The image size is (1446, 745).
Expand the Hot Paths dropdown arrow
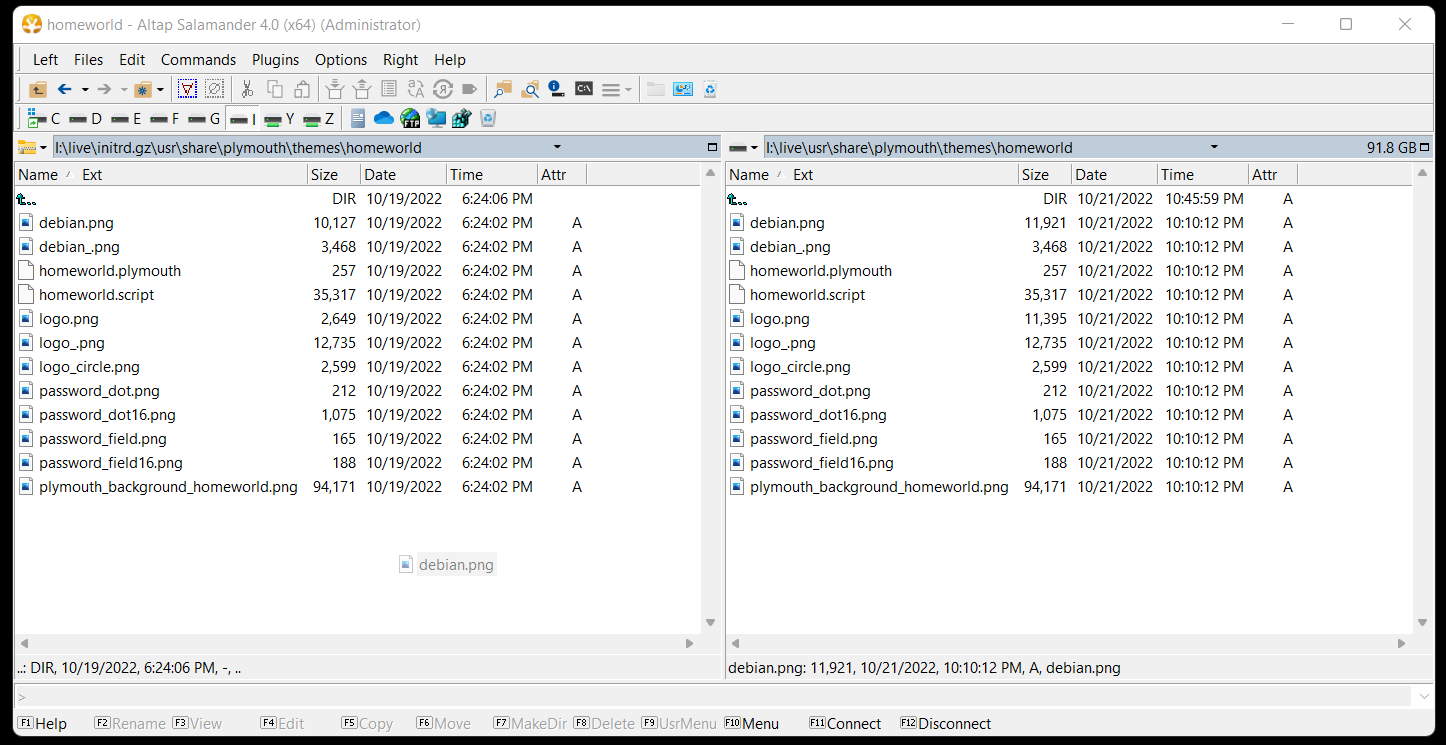pyautogui.click(x=160, y=89)
